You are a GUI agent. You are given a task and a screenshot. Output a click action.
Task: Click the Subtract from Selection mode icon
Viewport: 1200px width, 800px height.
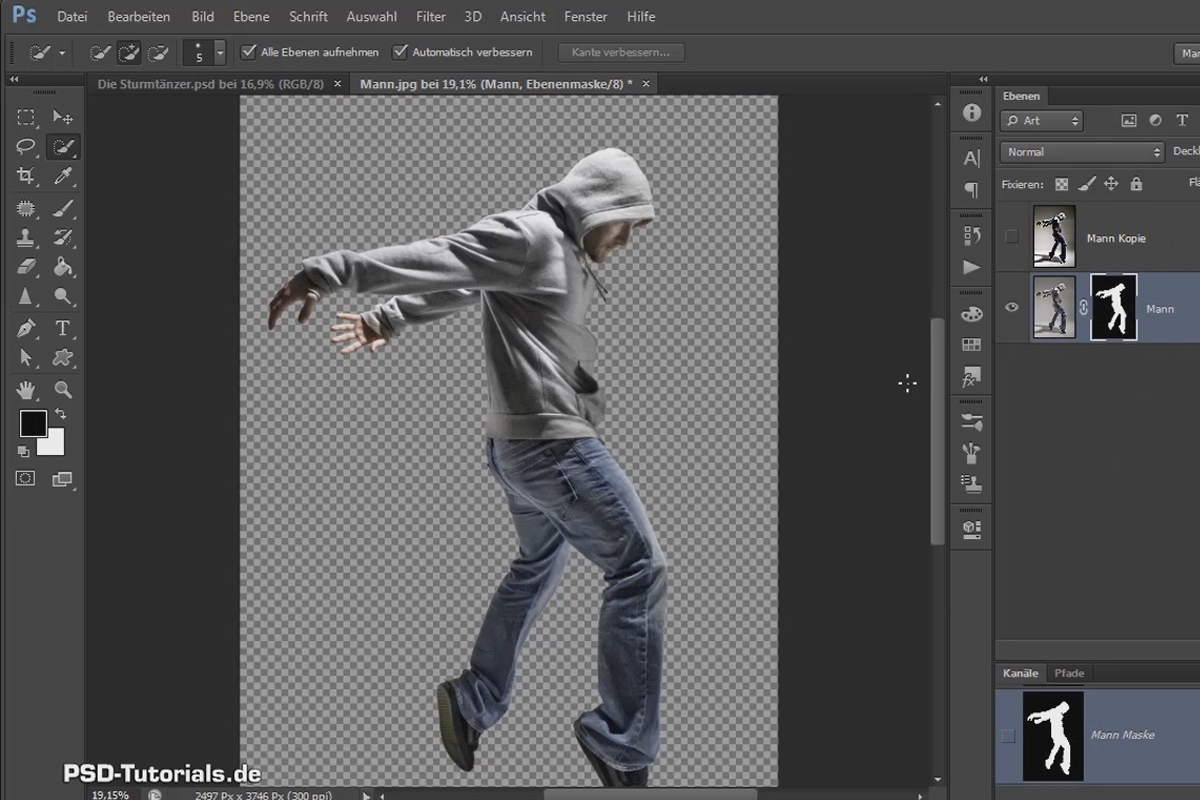157,52
